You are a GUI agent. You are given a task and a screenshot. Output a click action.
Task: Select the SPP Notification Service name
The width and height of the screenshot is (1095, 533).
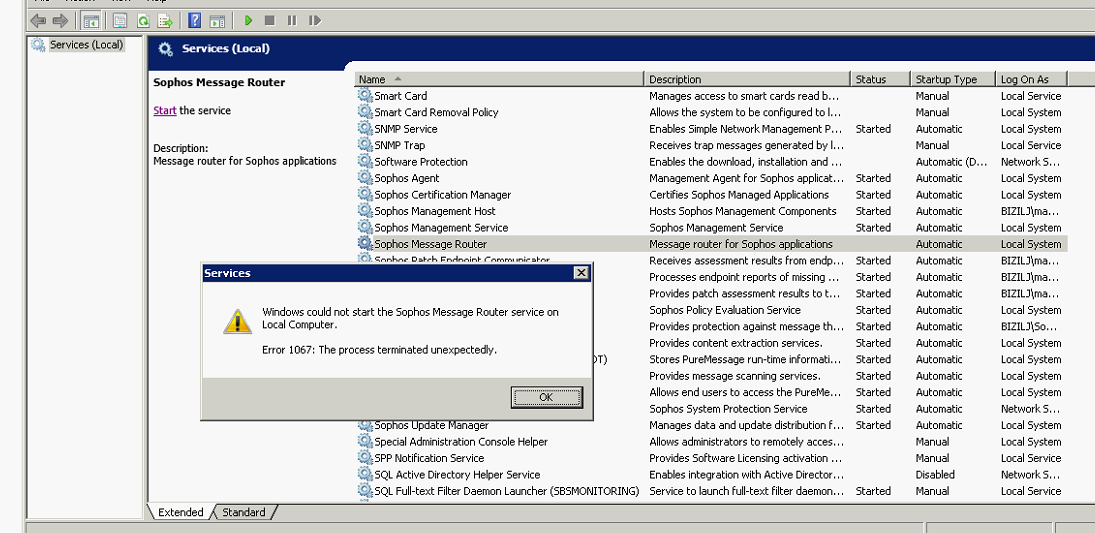(429, 458)
